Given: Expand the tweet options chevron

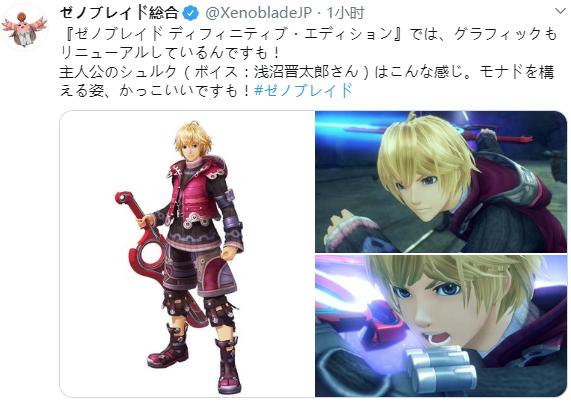Looking at the screenshot, I should click(x=560, y=11).
